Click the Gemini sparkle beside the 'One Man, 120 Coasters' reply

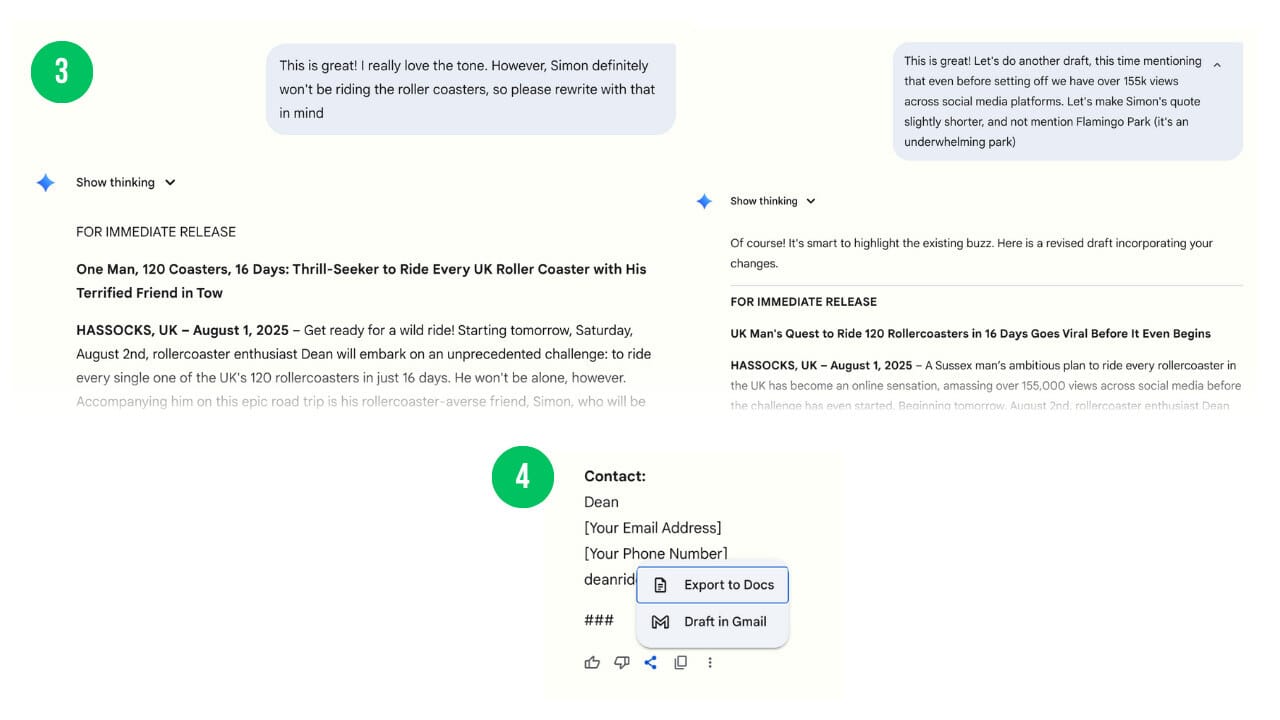coord(46,183)
